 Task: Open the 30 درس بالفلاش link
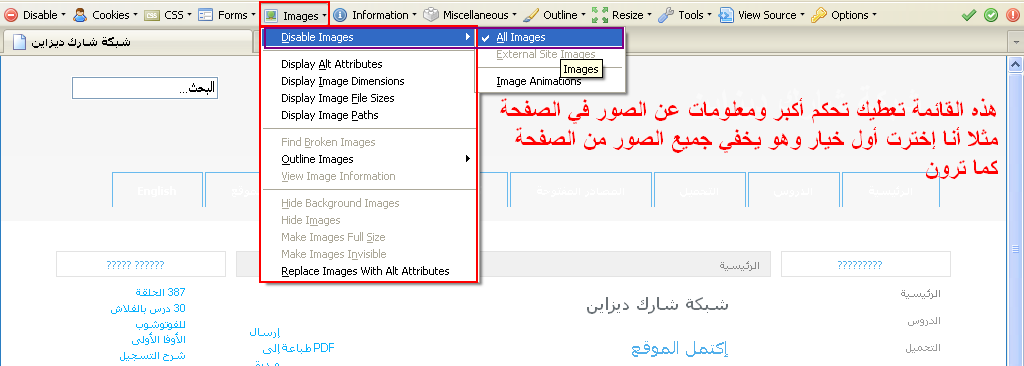(x=148, y=308)
